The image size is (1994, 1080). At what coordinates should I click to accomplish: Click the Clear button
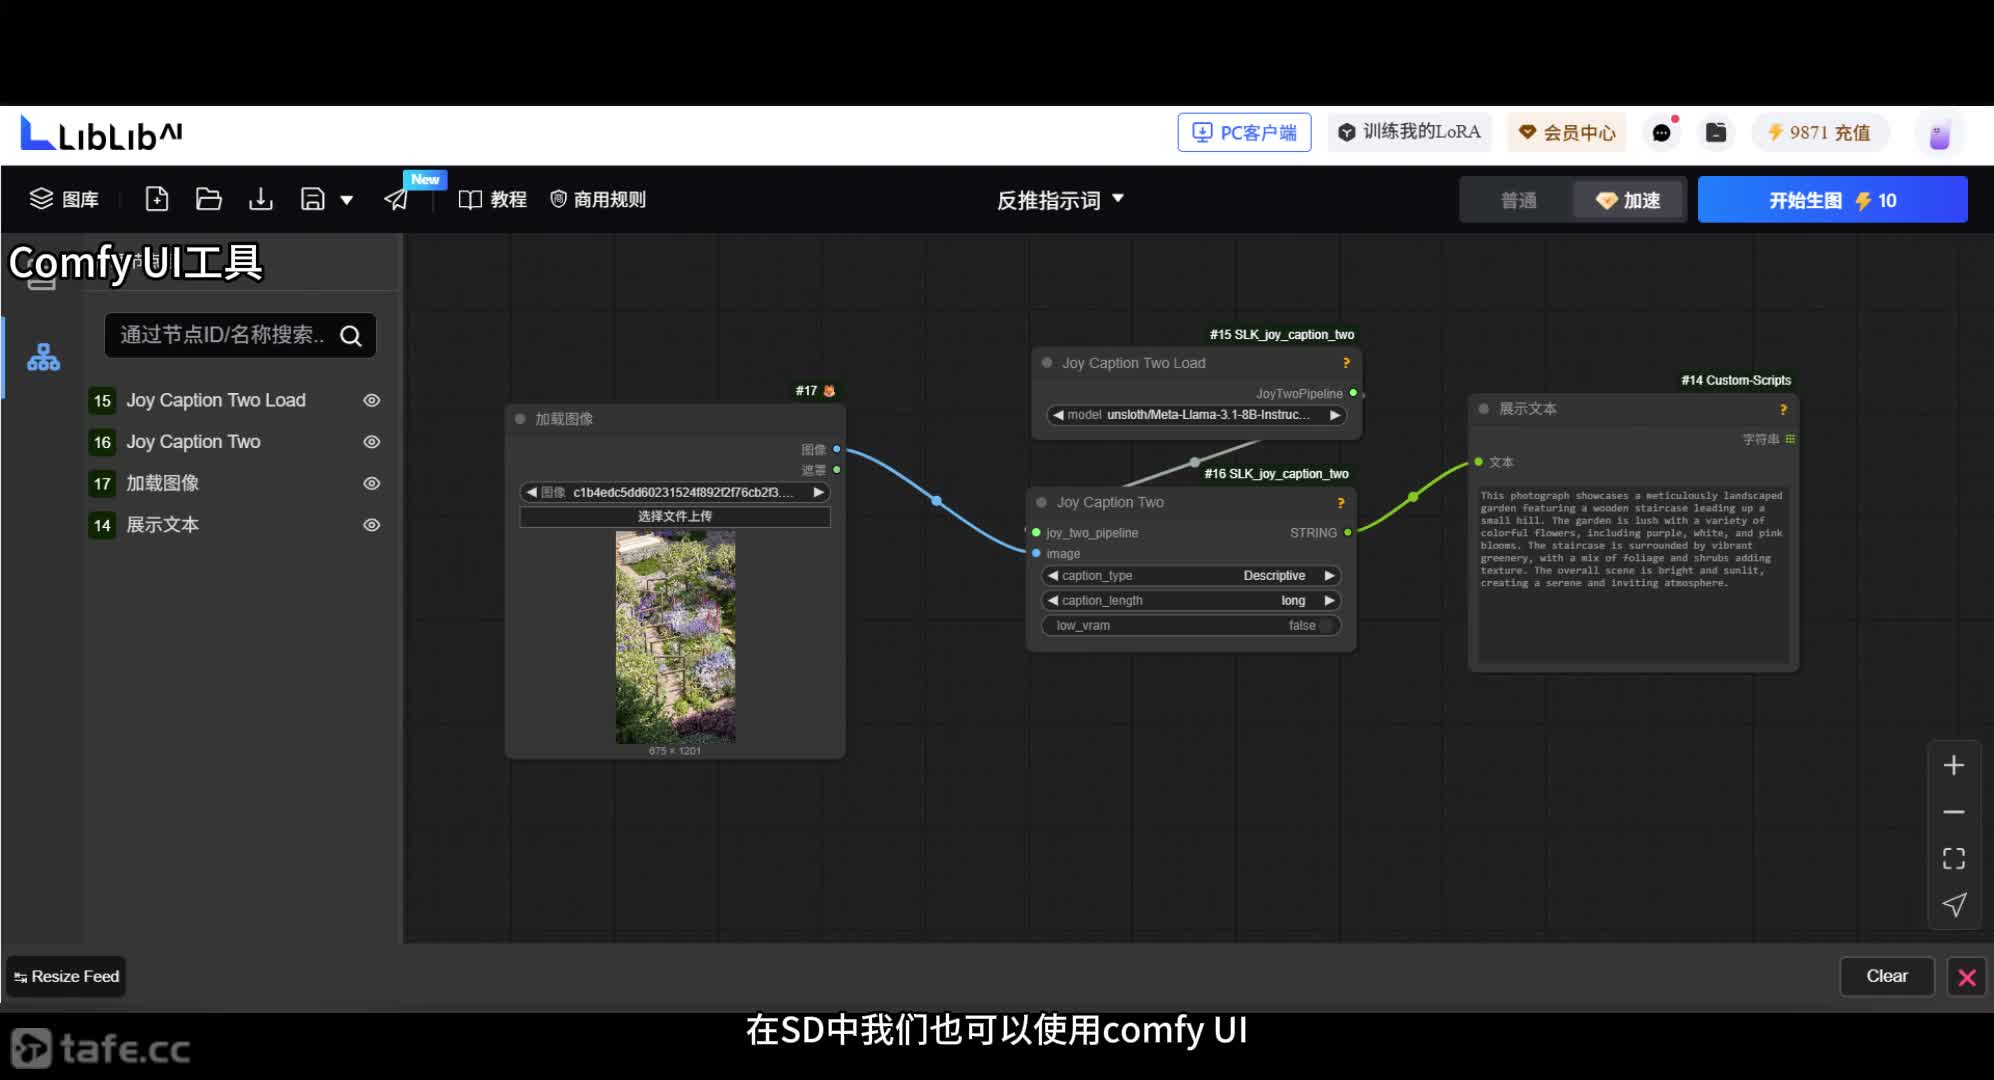coord(1886,976)
